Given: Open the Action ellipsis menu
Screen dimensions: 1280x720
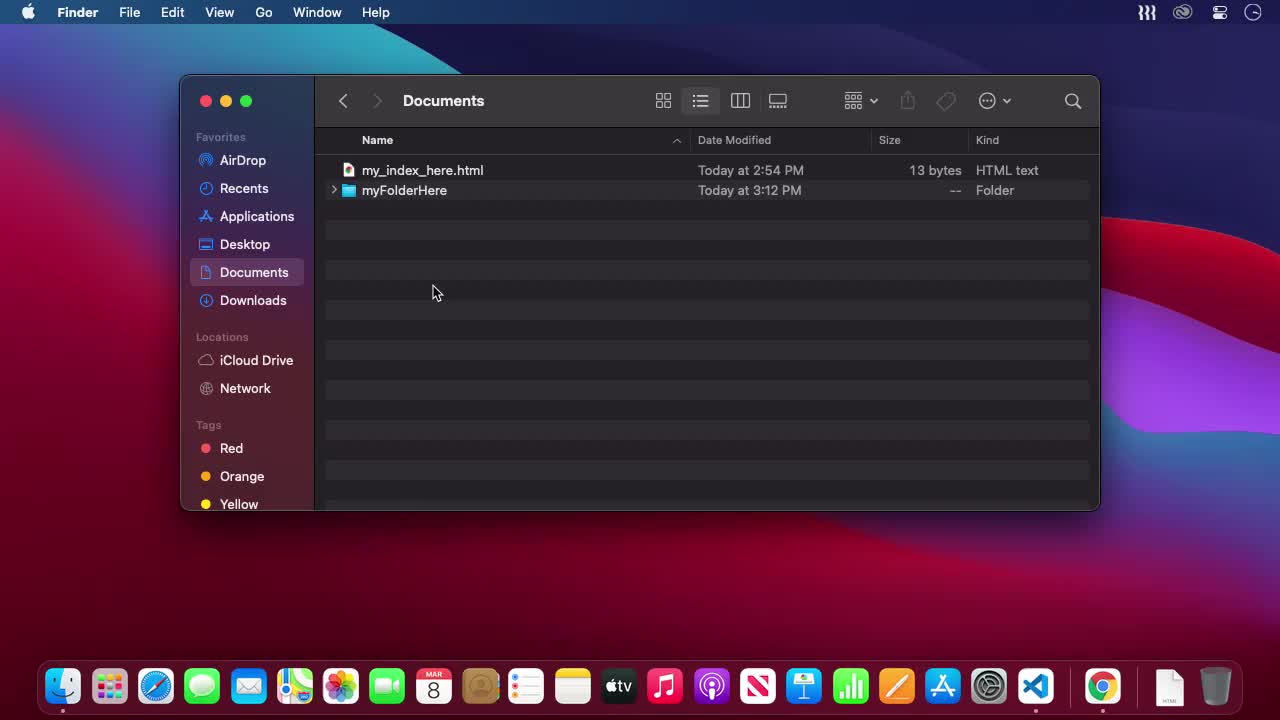Looking at the screenshot, I should [x=994, y=101].
